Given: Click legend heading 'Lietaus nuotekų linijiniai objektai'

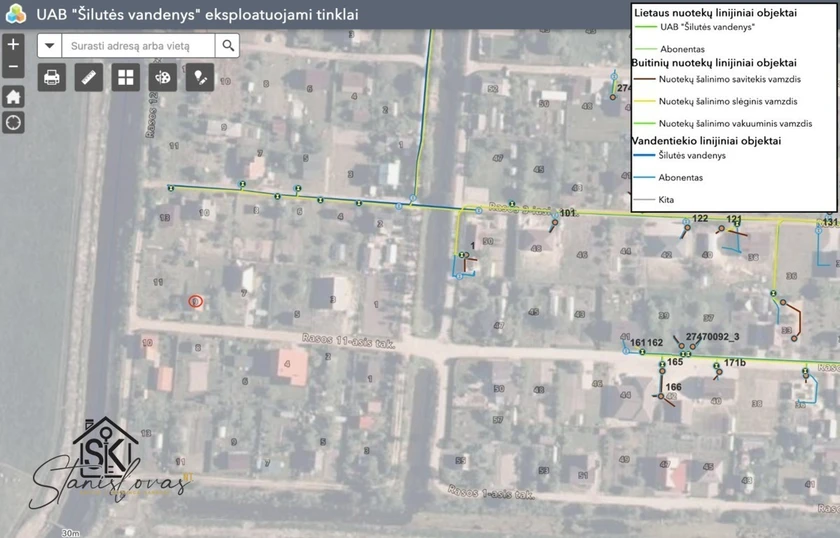Looking at the screenshot, I should click(x=715, y=13).
